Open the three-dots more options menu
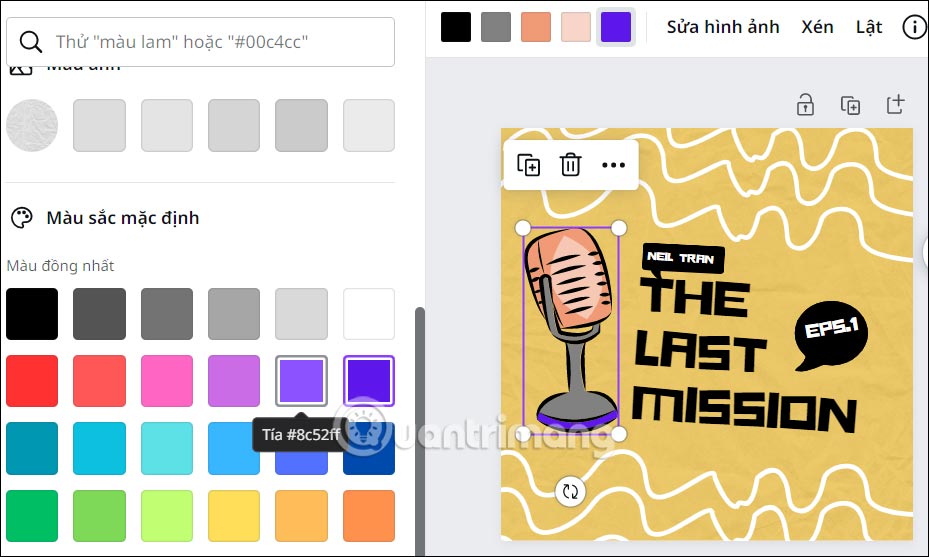The height and width of the screenshot is (557, 929). tap(613, 165)
